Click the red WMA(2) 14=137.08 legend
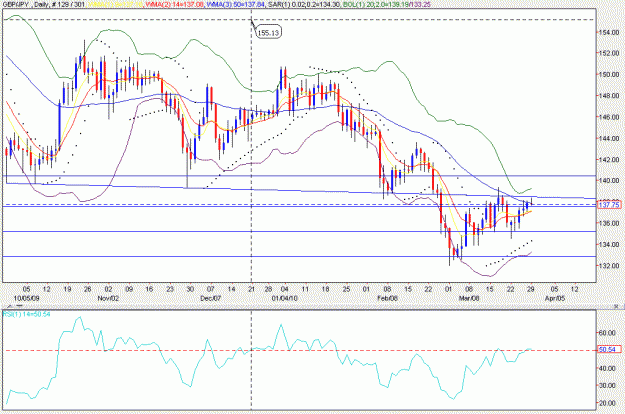 174,5
